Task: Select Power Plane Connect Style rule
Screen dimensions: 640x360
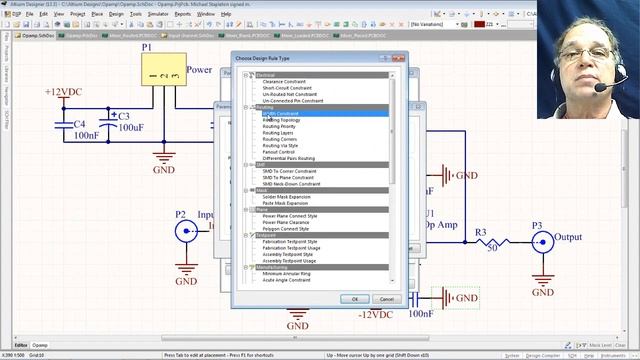Action: 289,216
